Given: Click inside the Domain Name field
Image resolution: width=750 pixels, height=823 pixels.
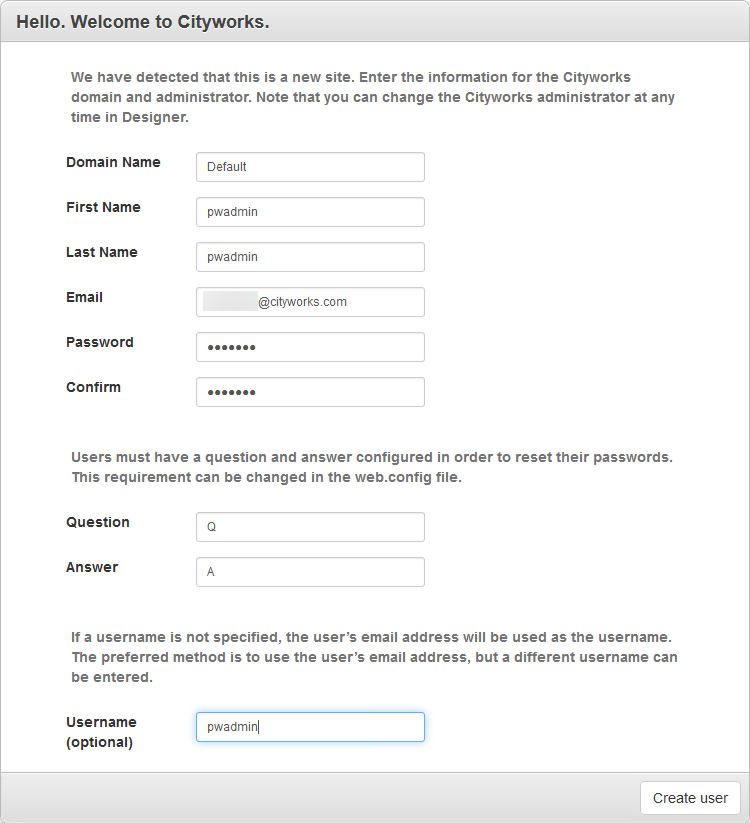Looking at the screenshot, I should pos(310,167).
